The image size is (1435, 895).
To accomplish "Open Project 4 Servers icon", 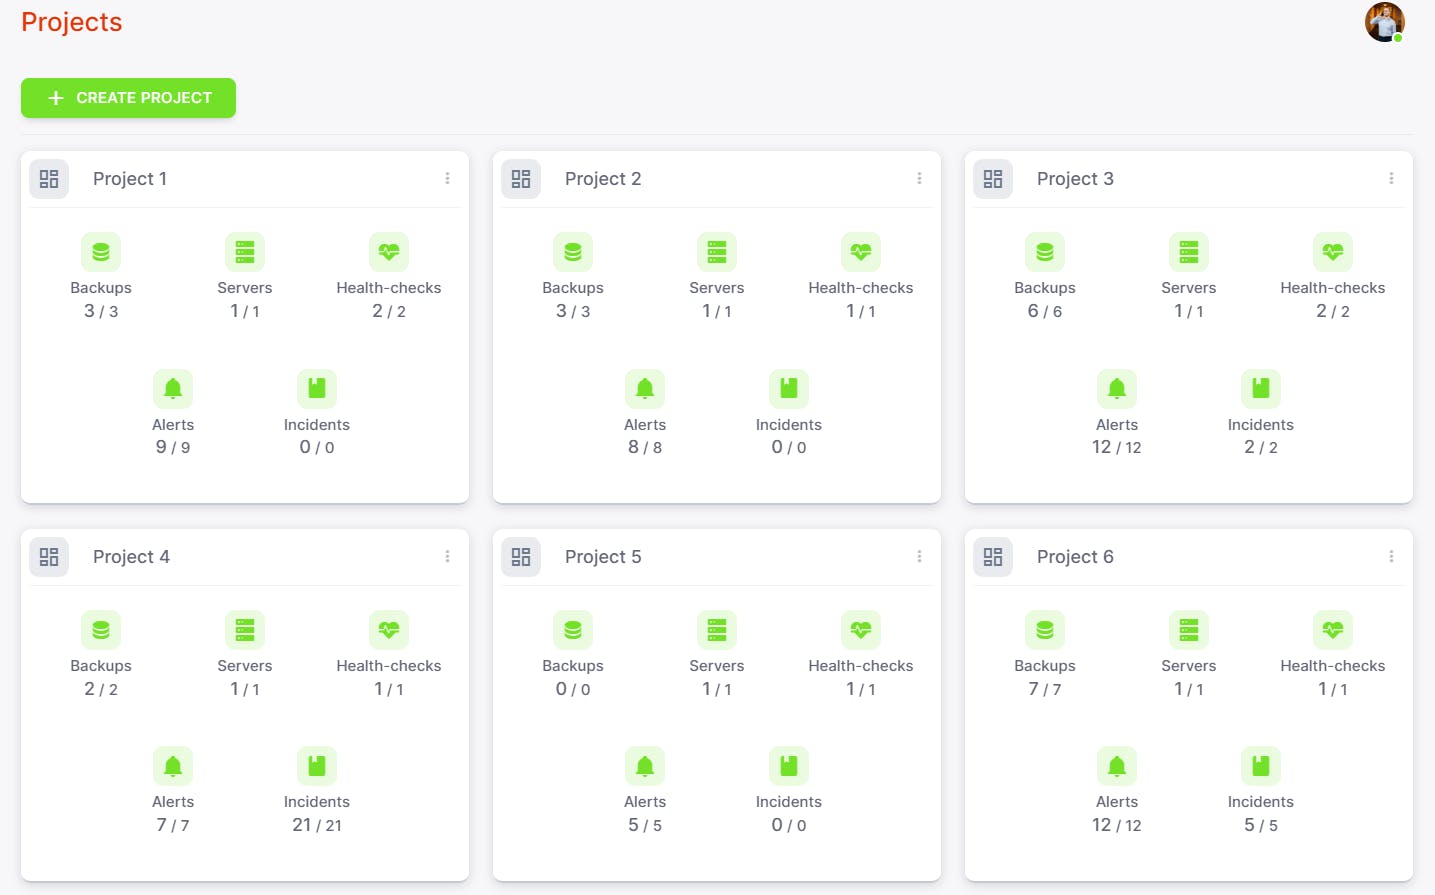I will click(245, 630).
